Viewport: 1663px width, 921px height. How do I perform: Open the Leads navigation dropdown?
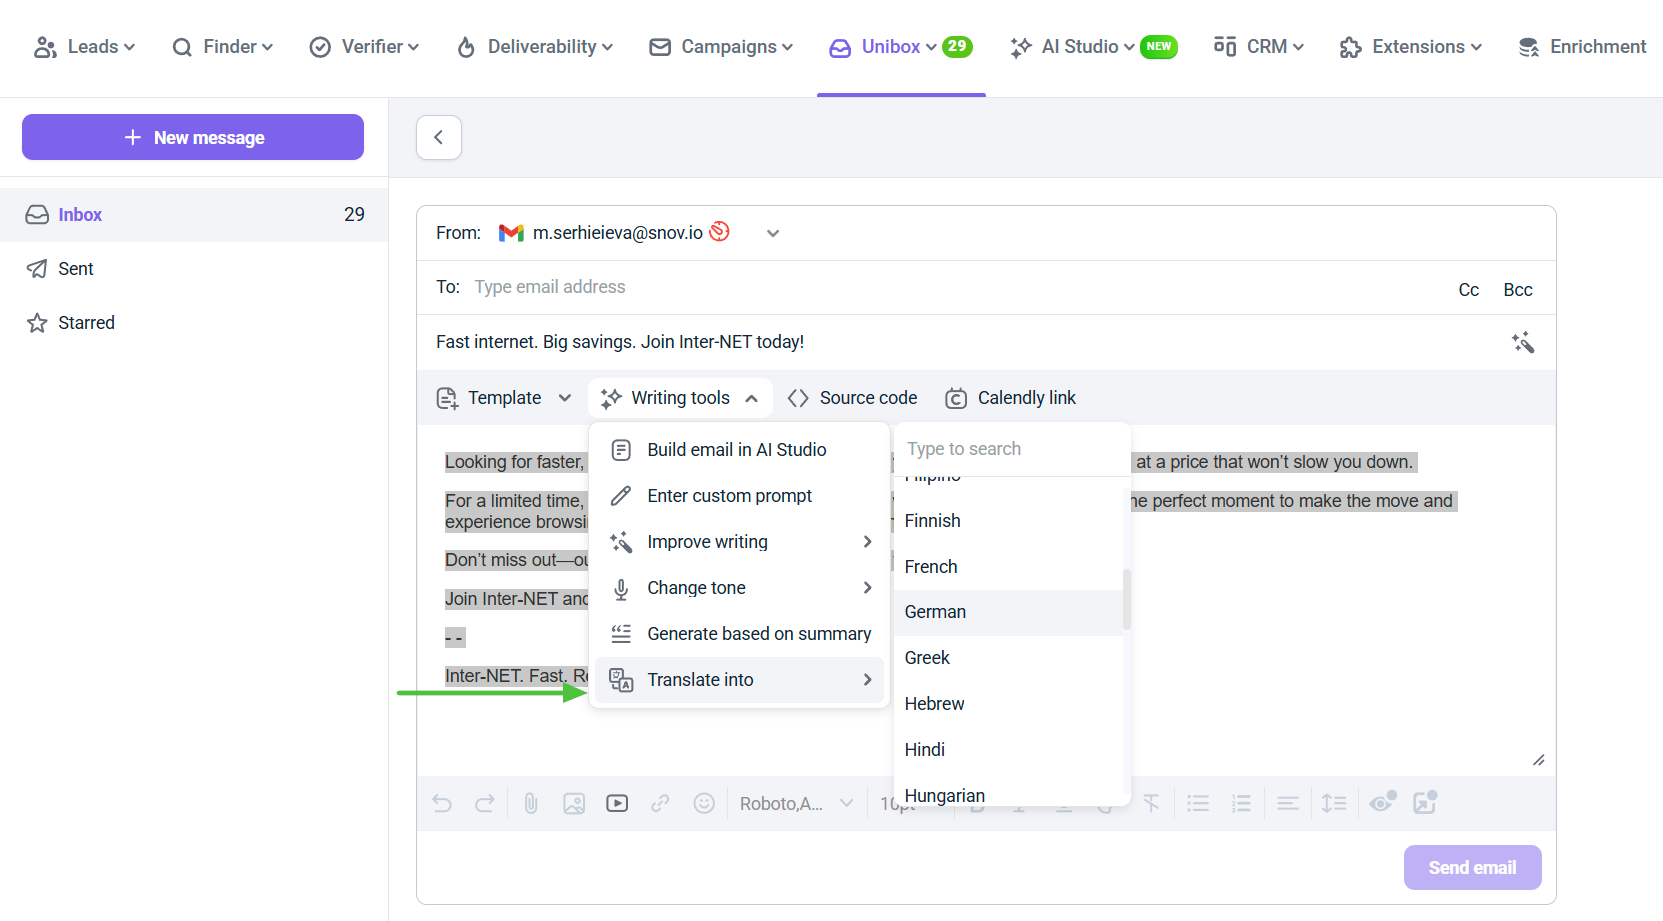[x=85, y=47]
